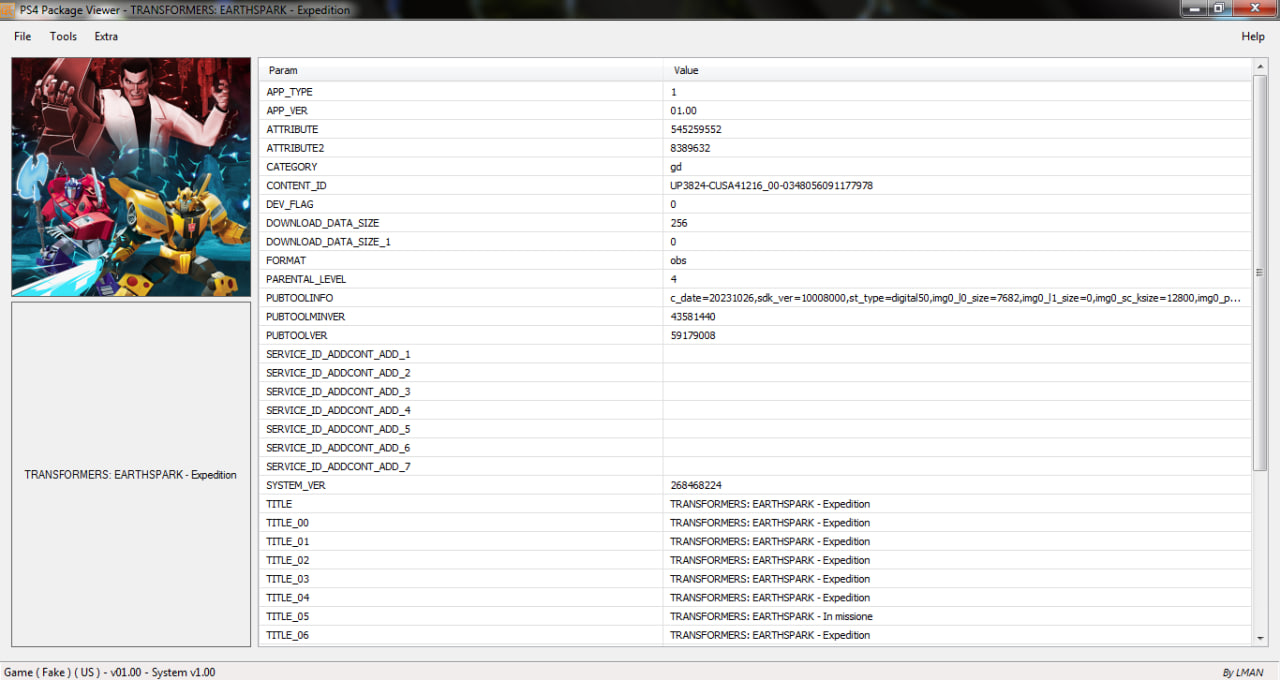Click the scrollbar up arrow
The image size is (1280, 680).
tap(1260, 66)
